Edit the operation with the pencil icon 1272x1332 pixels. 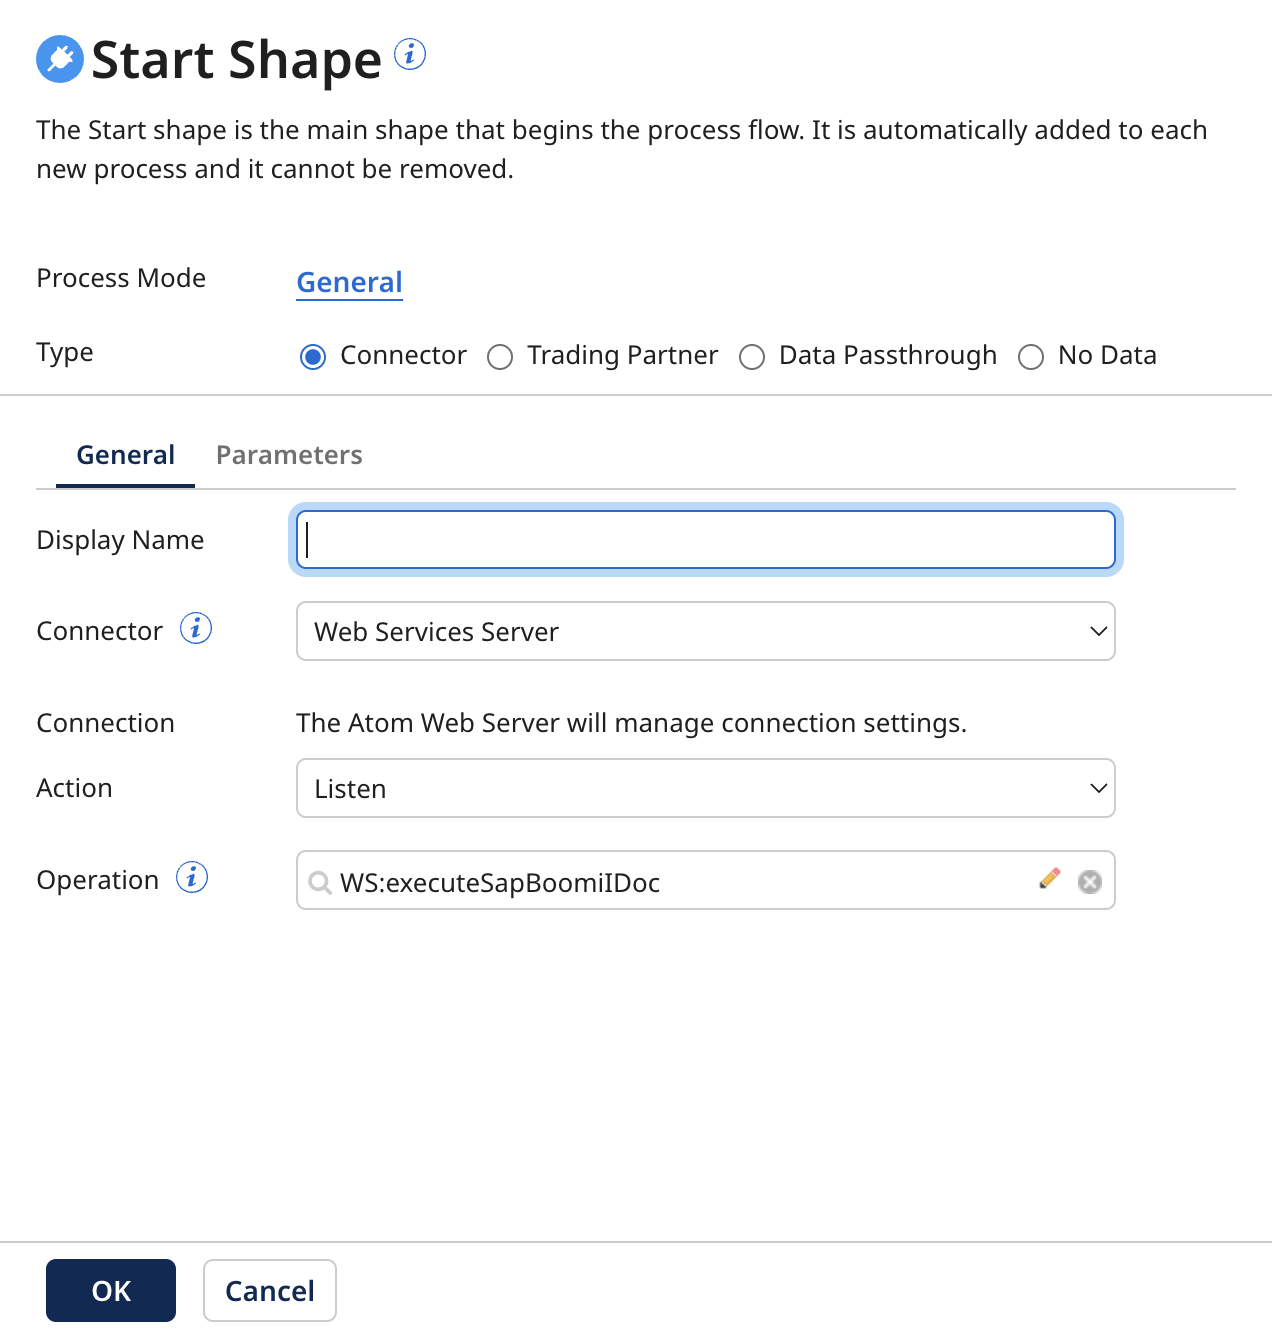(x=1049, y=880)
